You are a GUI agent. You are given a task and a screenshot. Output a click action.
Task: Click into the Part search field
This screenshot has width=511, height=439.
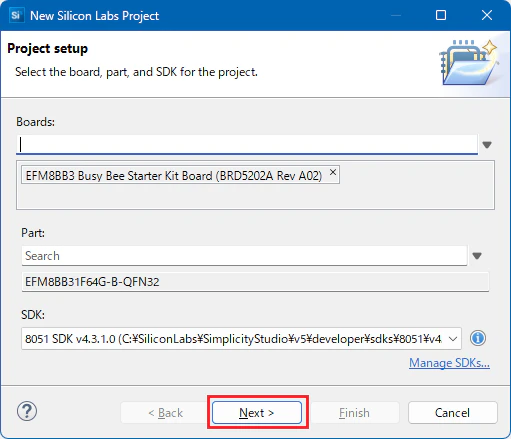(x=244, y=256)
